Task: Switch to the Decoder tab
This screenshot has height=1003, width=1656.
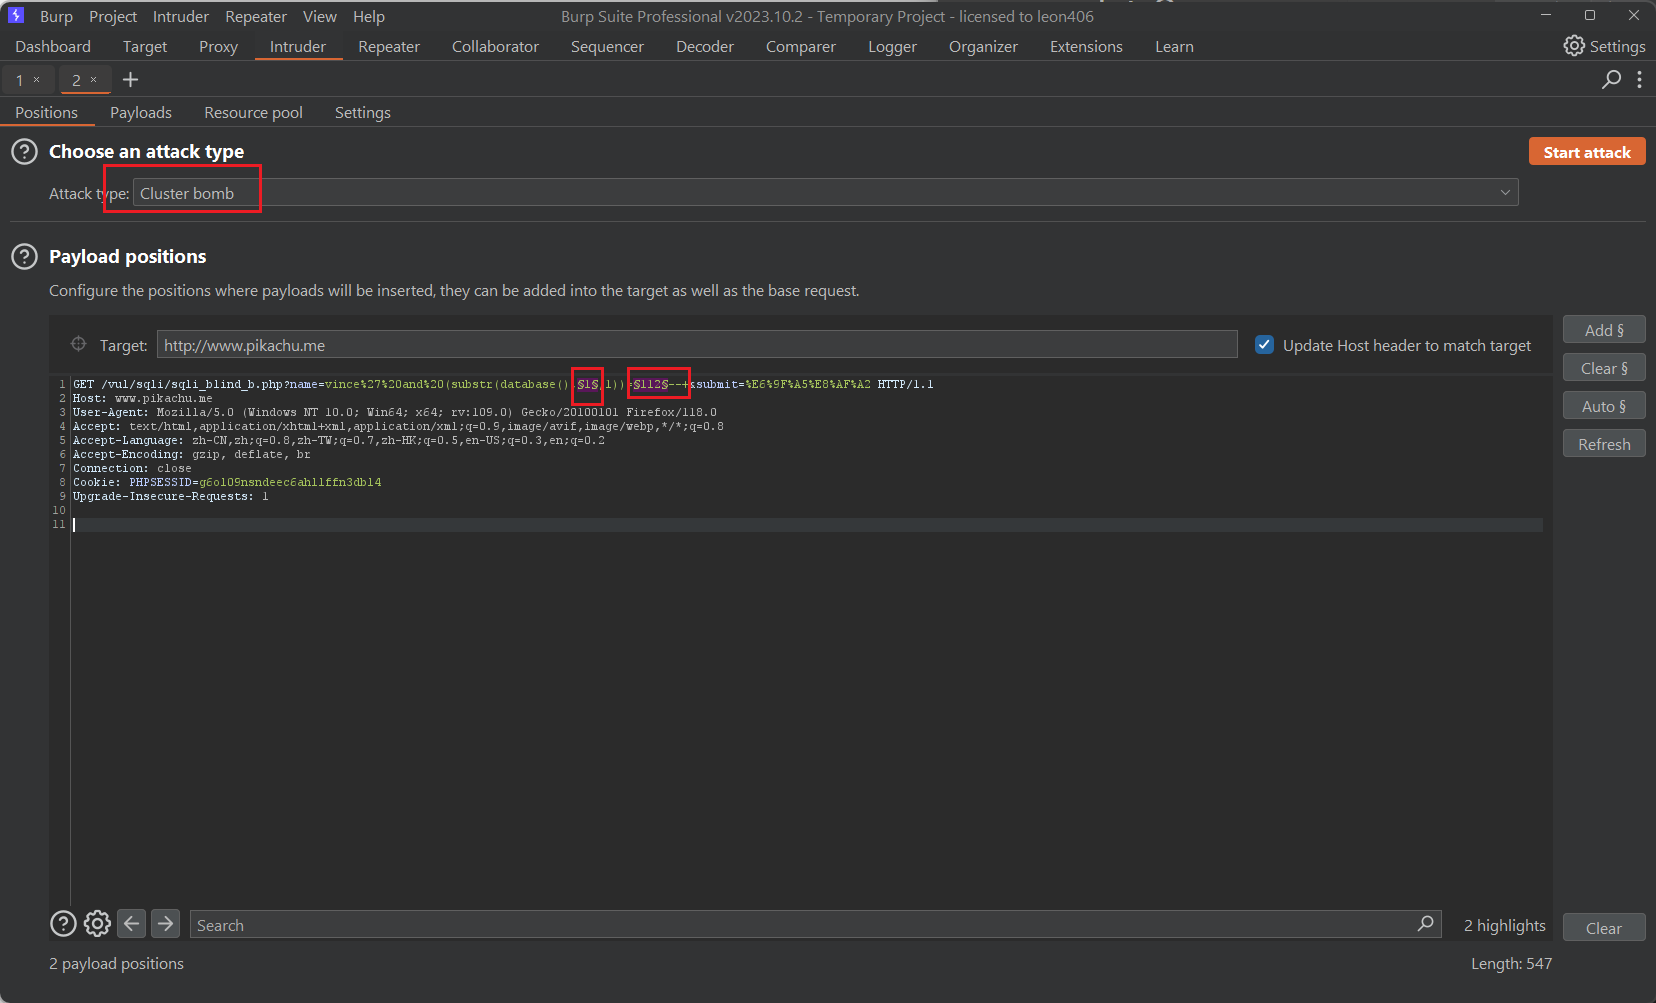Action: (705, 47)
